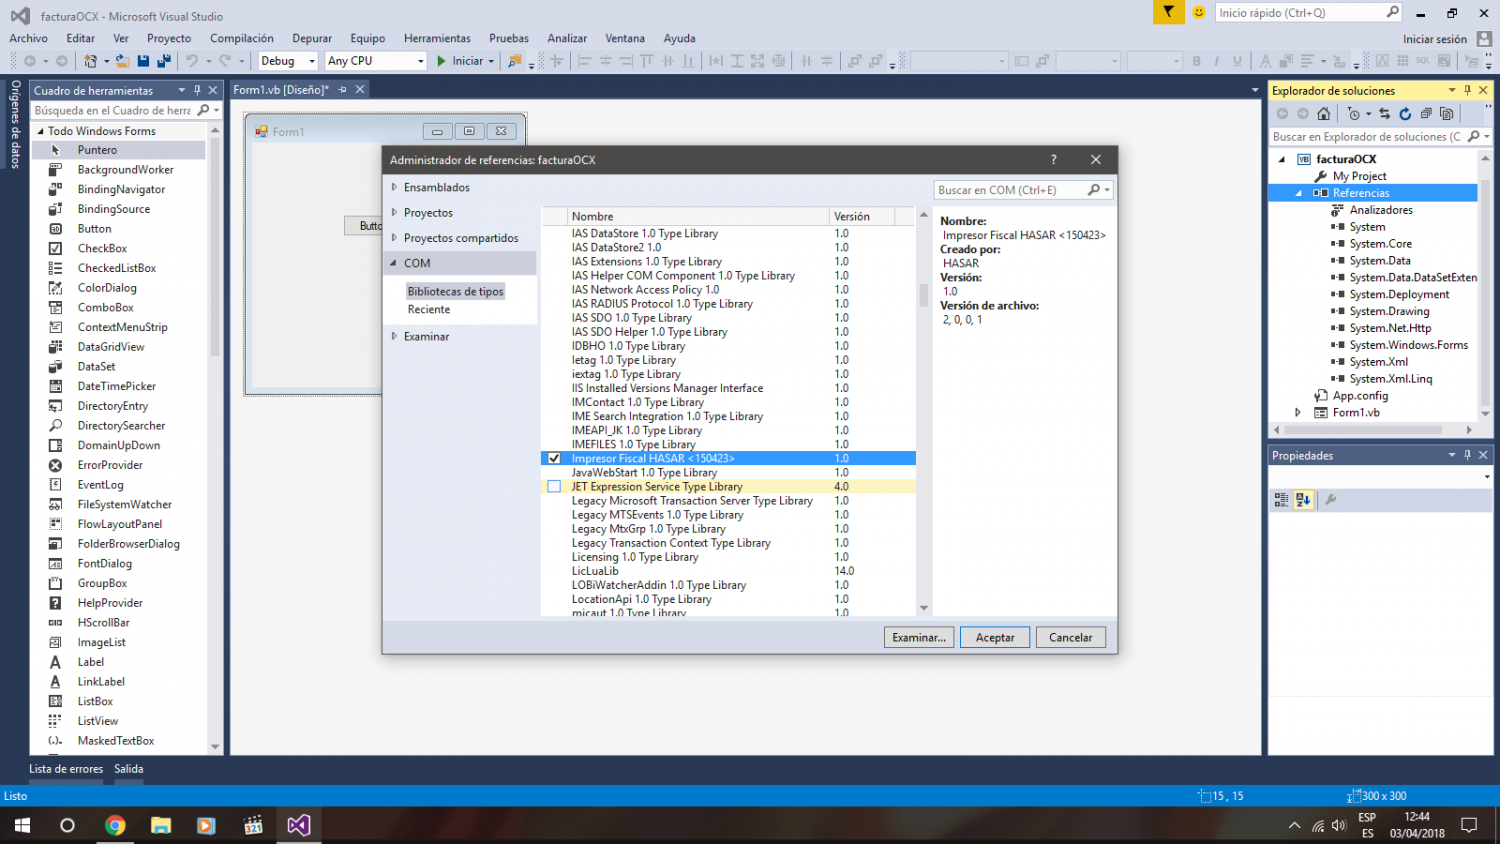
Task: Click the Cancelar button
Action: (1070, 637)
